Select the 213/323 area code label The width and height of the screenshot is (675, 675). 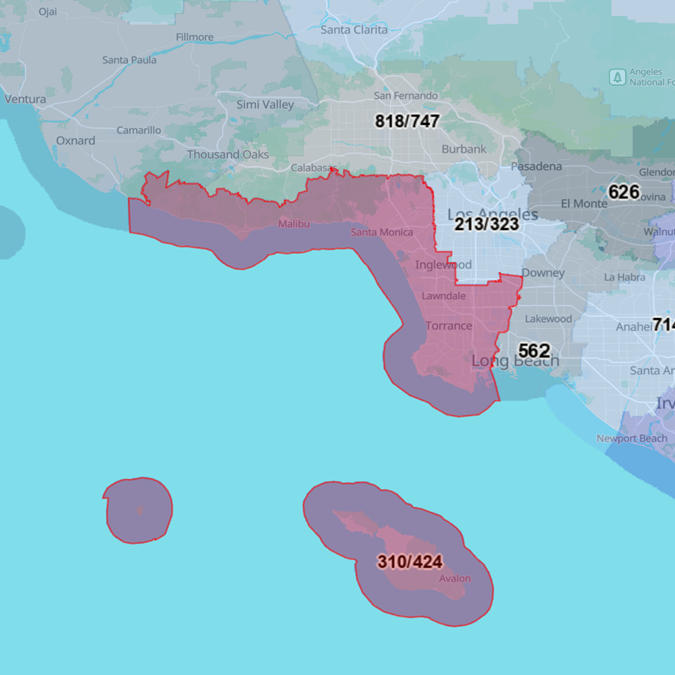pyautogui.click(x=487, y=225)
